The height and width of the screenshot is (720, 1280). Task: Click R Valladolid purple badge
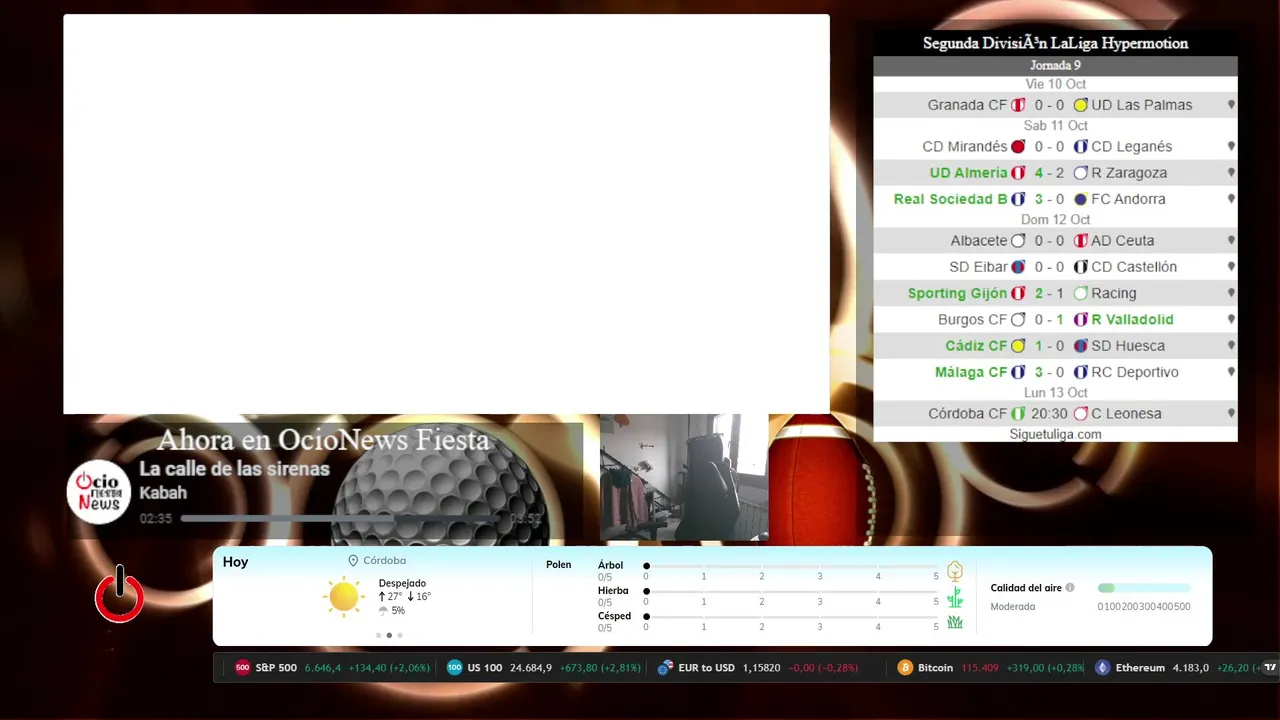pos(1080,320)
